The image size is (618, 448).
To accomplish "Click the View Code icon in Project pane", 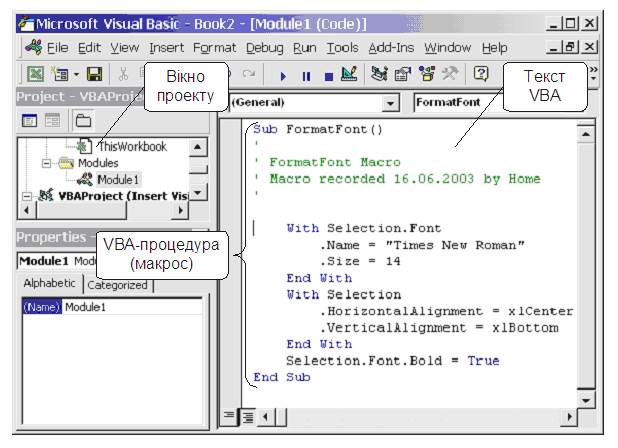I will pyautogui.click(x=30, y=121).
